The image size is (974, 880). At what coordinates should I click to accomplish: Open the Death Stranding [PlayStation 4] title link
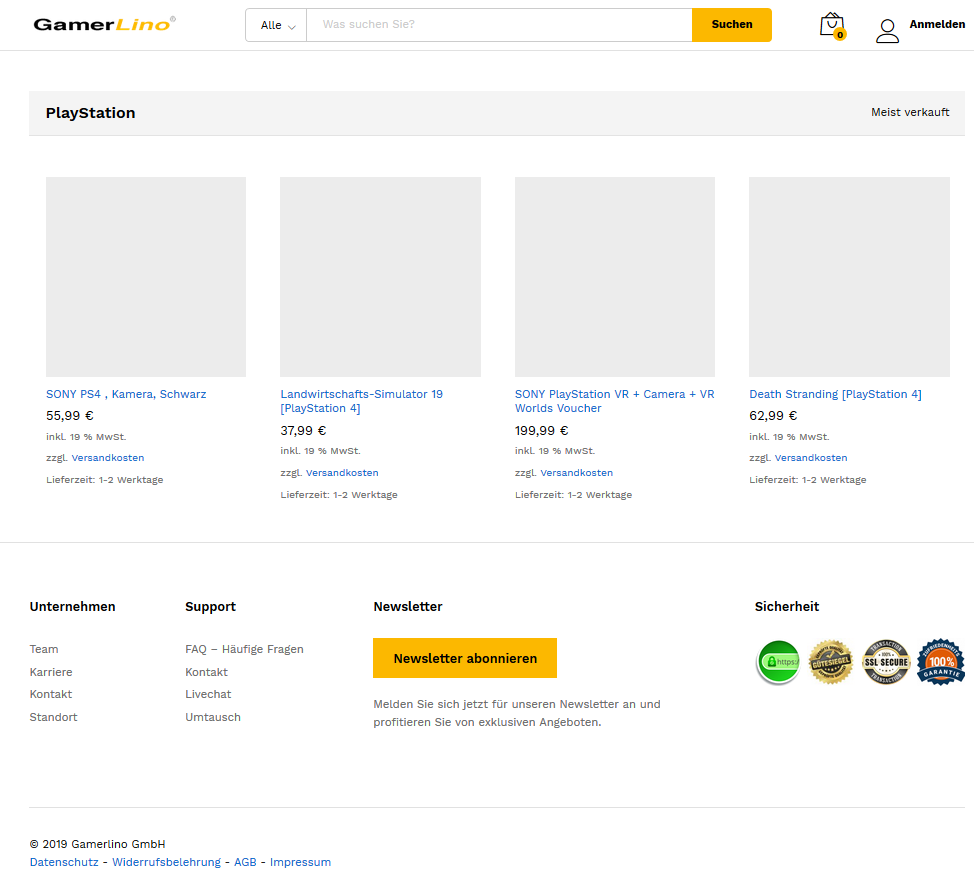click(835, 394)
